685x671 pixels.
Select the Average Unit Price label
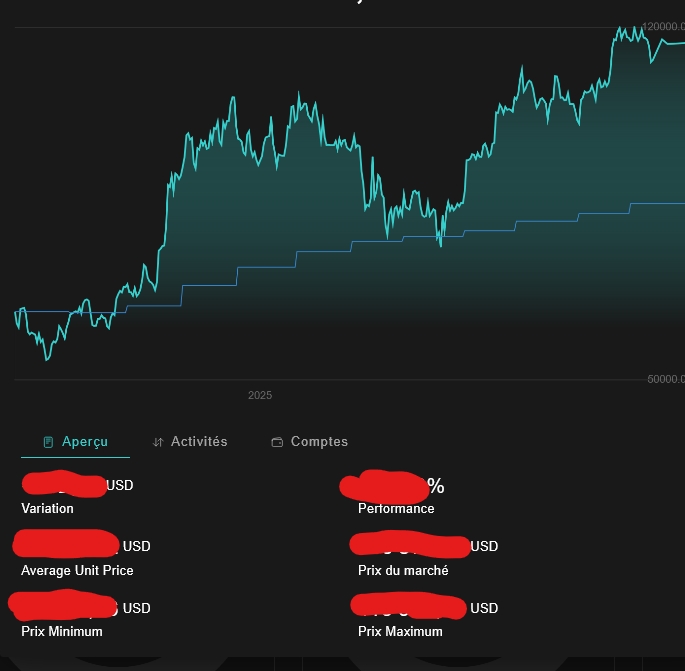point(77,571)
